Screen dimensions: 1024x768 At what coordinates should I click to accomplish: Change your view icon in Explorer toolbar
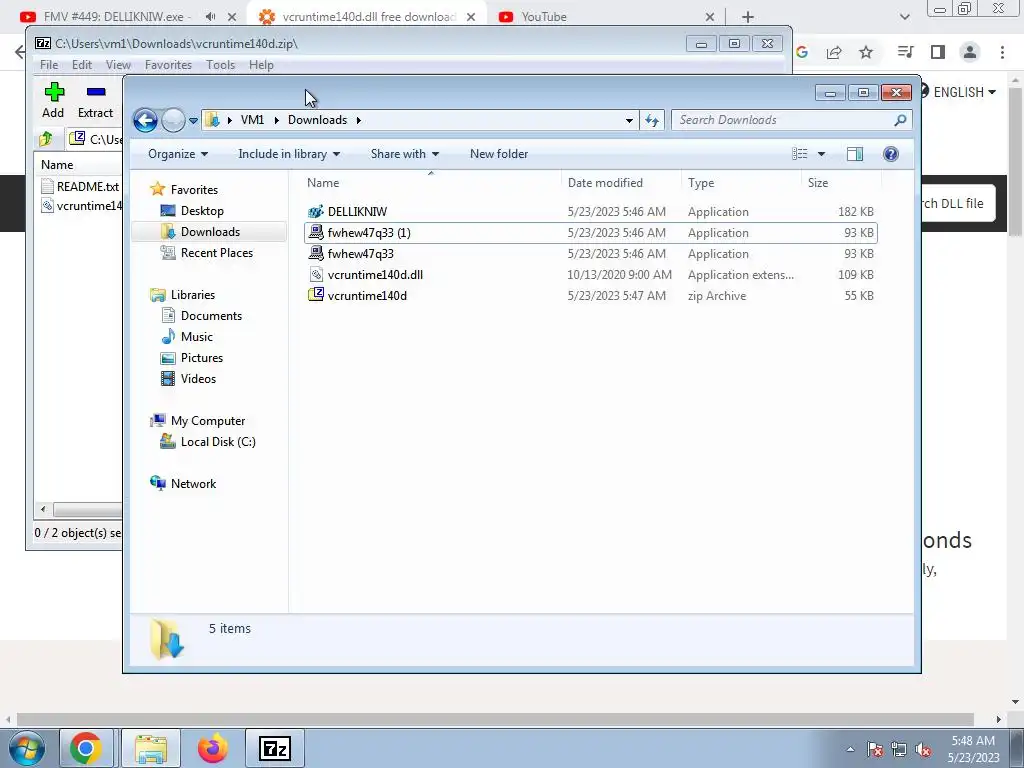[800, 154]
